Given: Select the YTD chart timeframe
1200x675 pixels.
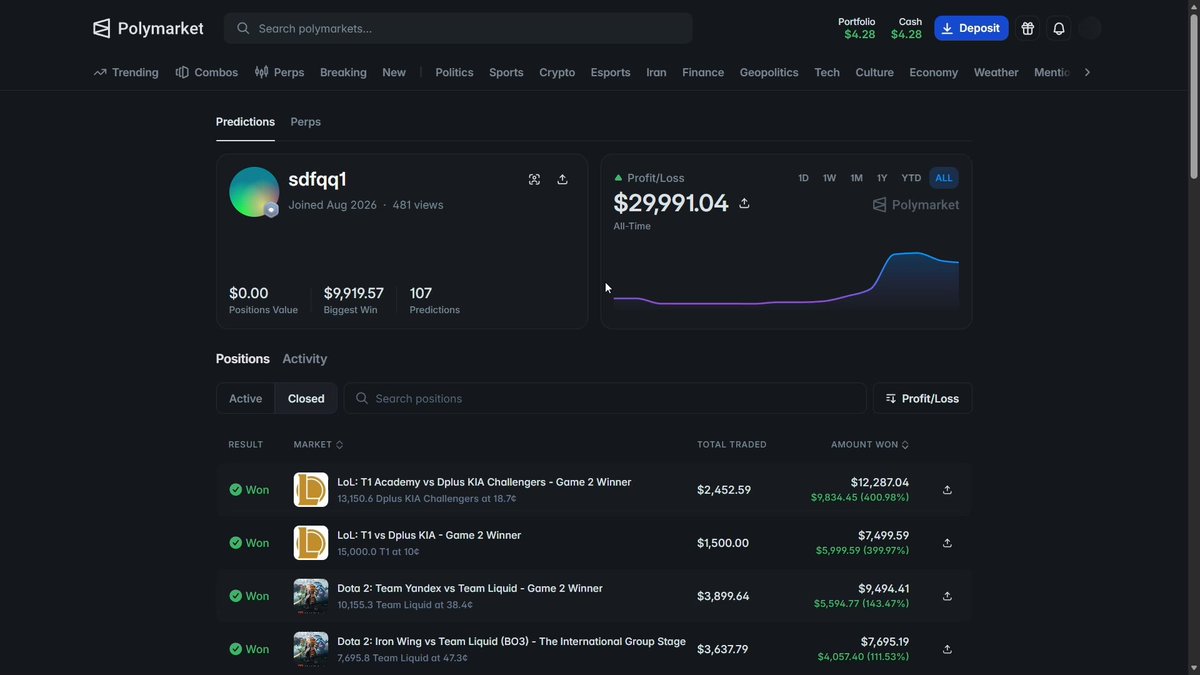Looking at the screenshot, I should click(x=911, y=178).
